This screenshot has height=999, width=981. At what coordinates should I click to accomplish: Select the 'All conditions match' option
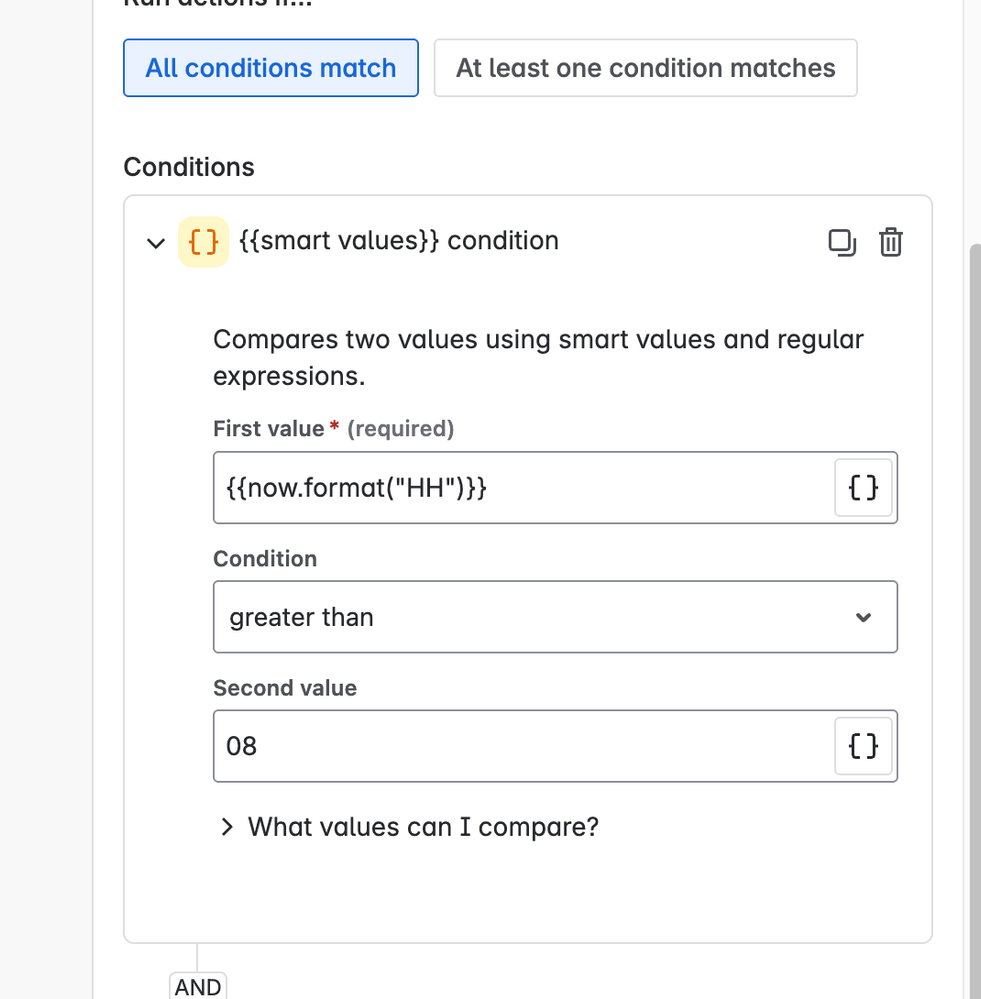click(x=270, y=68)
